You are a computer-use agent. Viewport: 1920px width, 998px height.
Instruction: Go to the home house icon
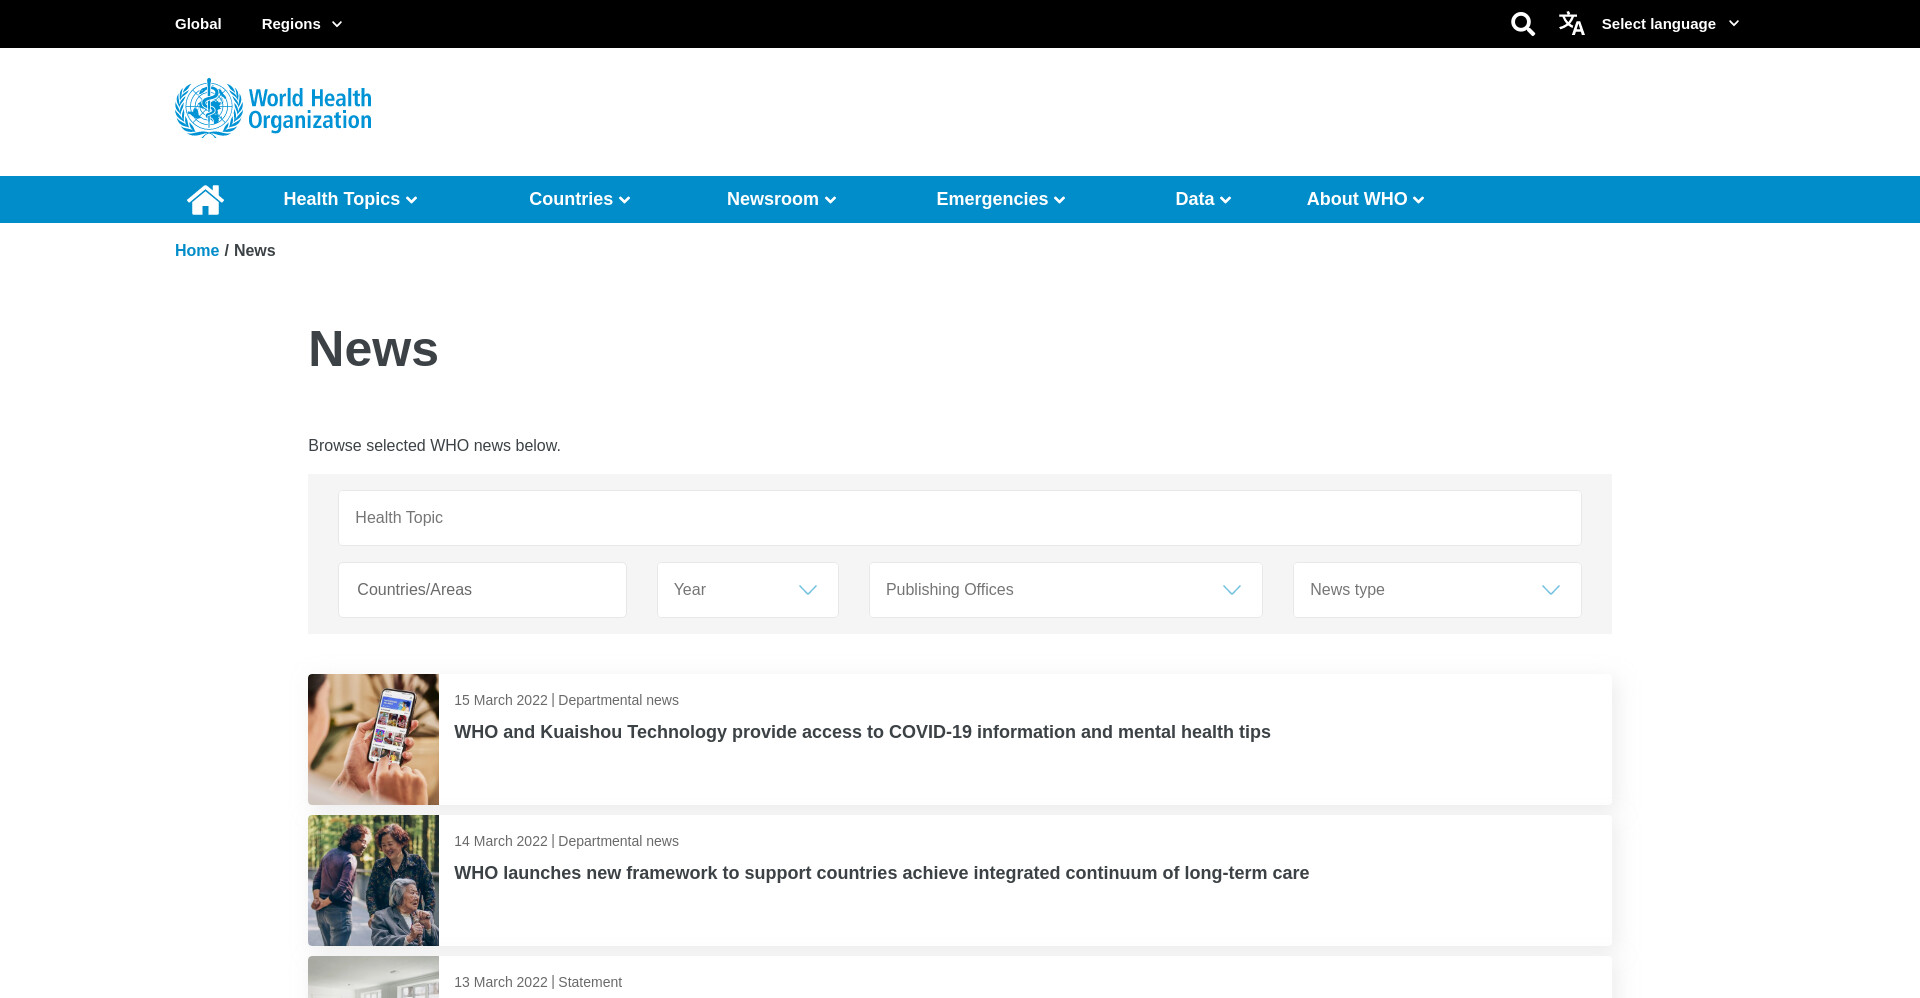click(205, 200)
